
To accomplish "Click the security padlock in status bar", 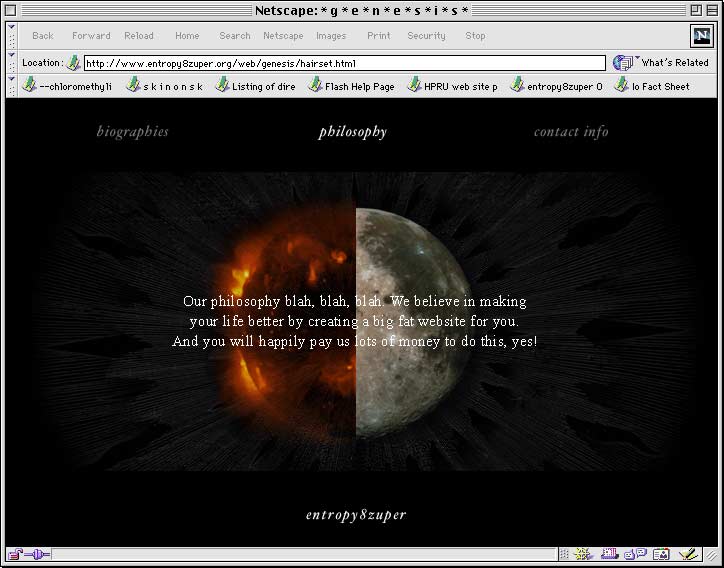I will coord(15,554).
